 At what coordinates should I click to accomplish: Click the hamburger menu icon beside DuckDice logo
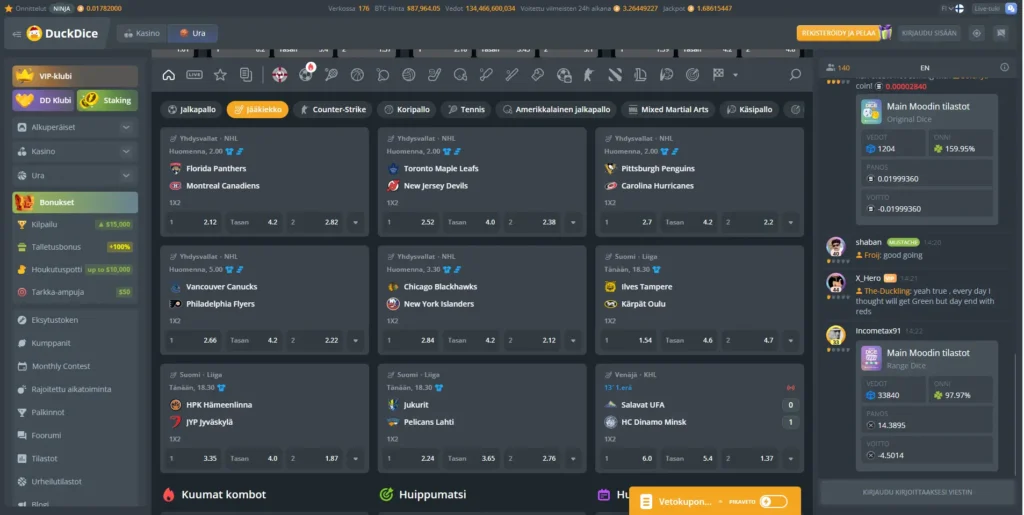click(17, 34)
